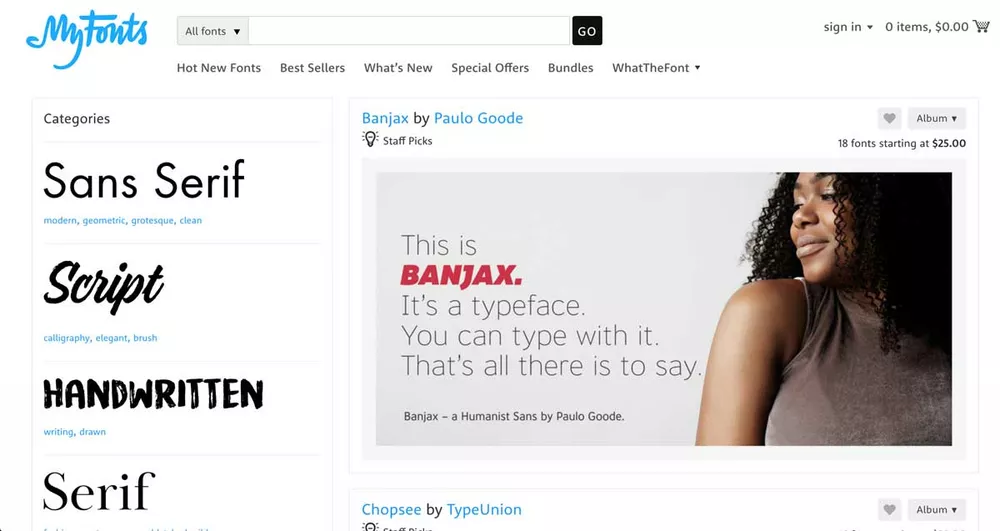Click the MyFonts logo
This screenshot has height=531, width=1000.
click(87, 39)
